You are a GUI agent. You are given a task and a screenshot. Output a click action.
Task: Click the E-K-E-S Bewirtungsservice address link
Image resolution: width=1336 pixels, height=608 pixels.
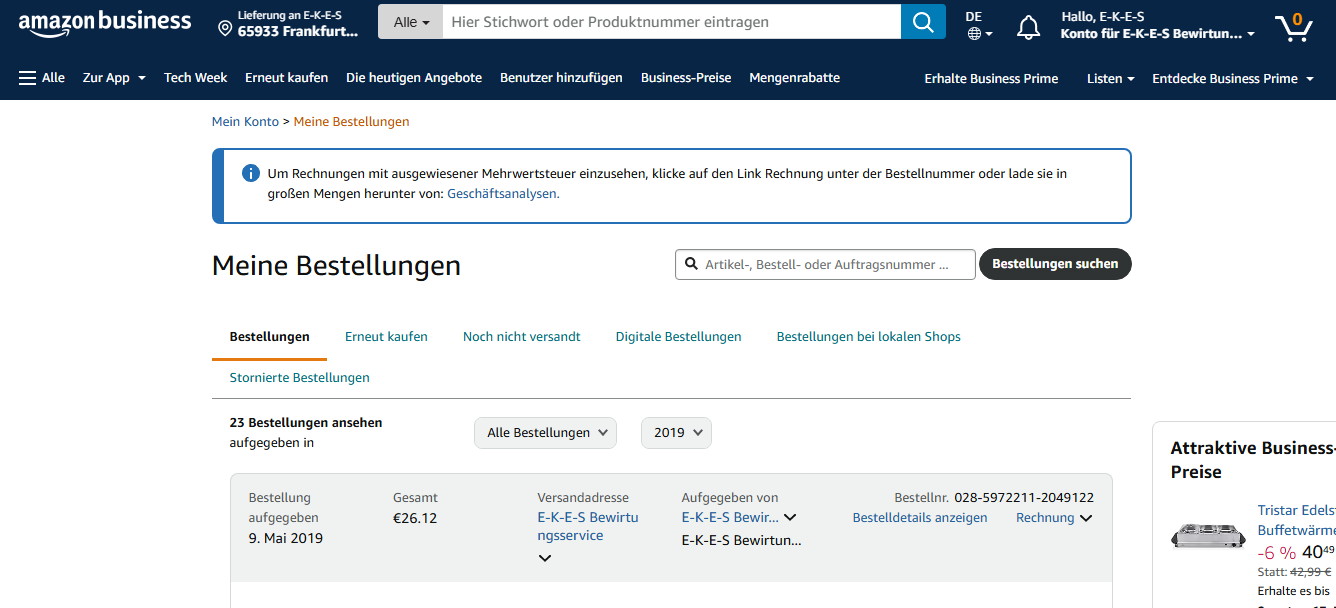(587, 526)
